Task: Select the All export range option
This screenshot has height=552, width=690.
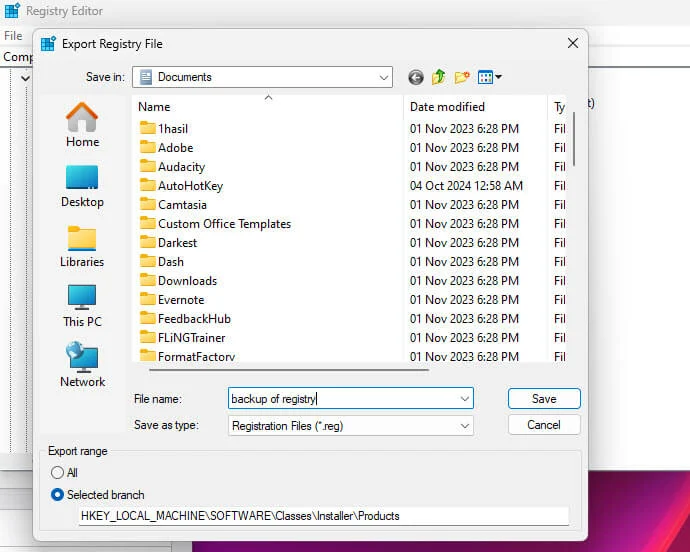Action: pyautogui.click(x=57, y=472)
